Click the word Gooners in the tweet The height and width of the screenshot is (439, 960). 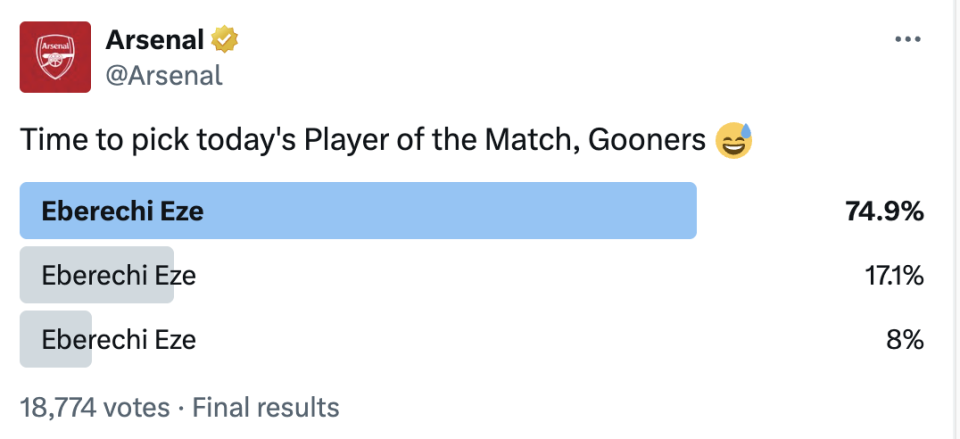(647, 141)
